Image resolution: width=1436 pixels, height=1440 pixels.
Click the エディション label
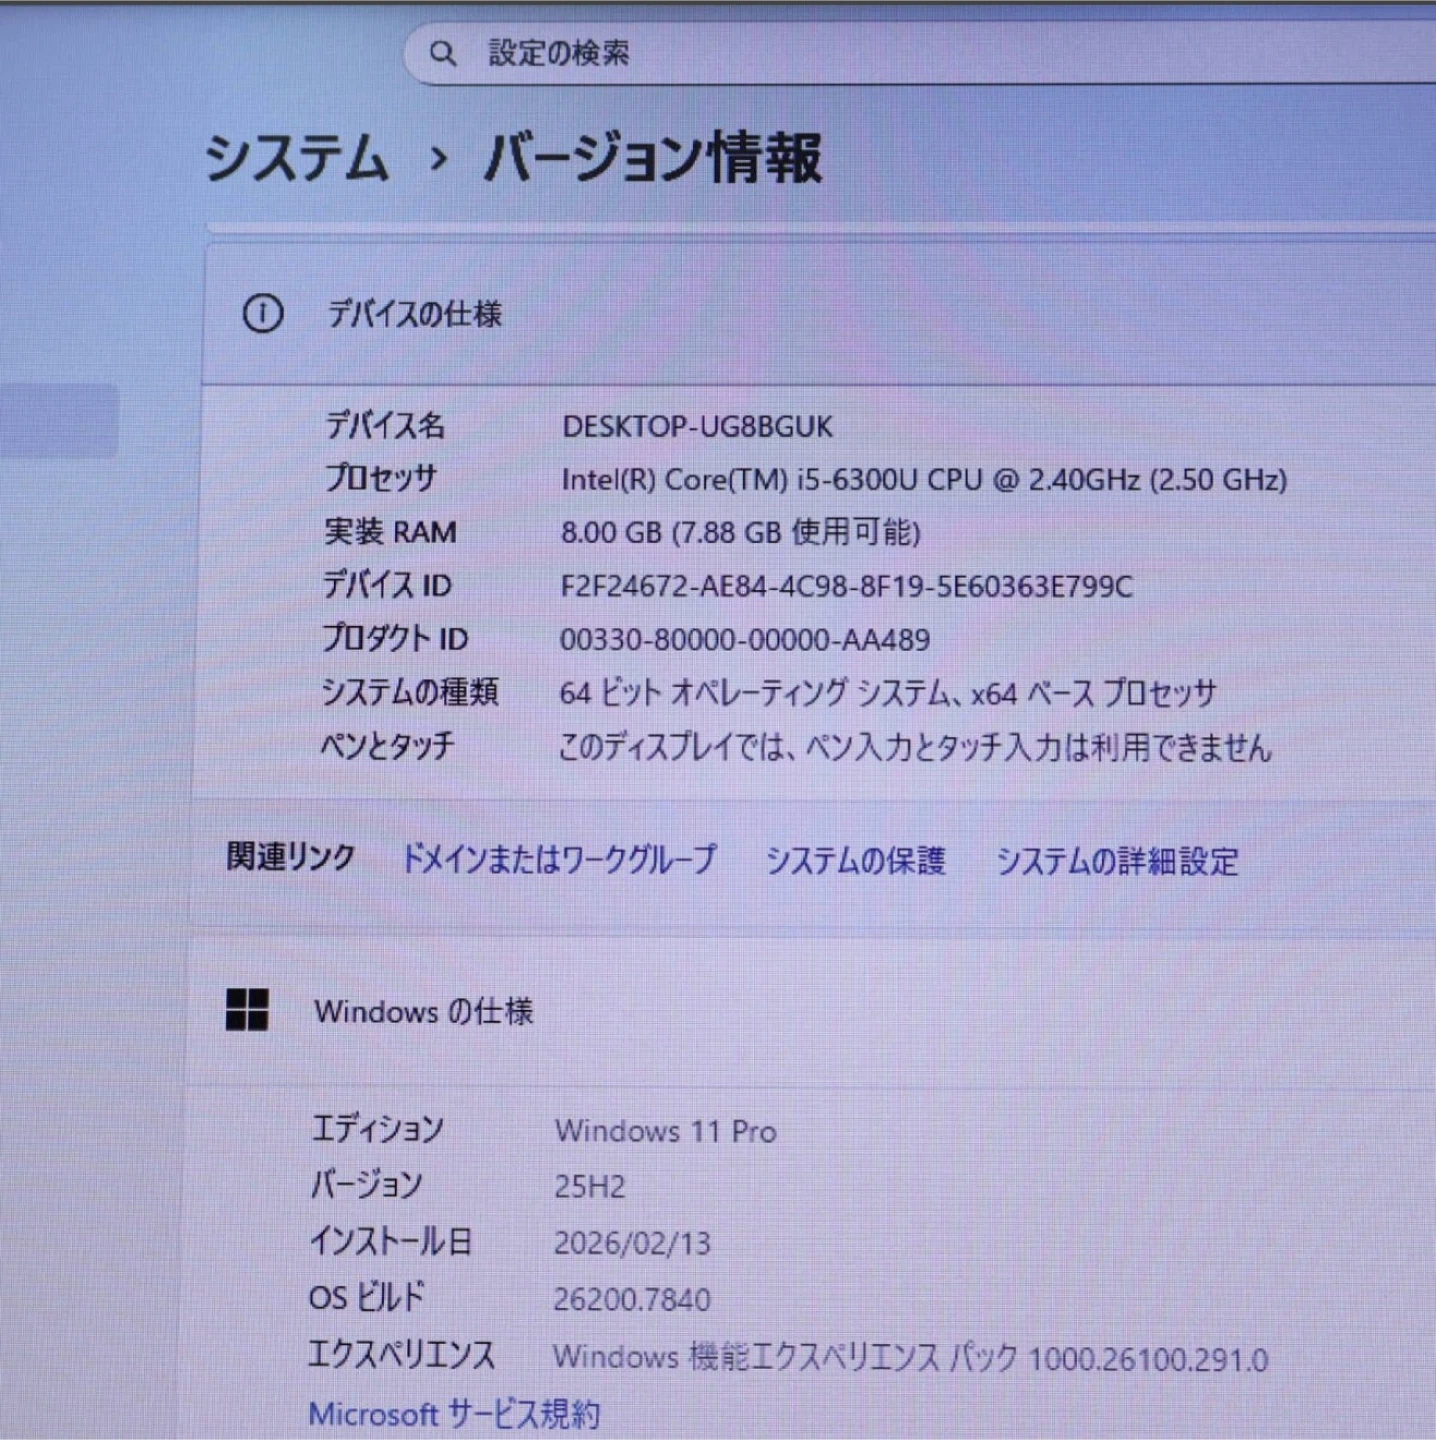378,1129
